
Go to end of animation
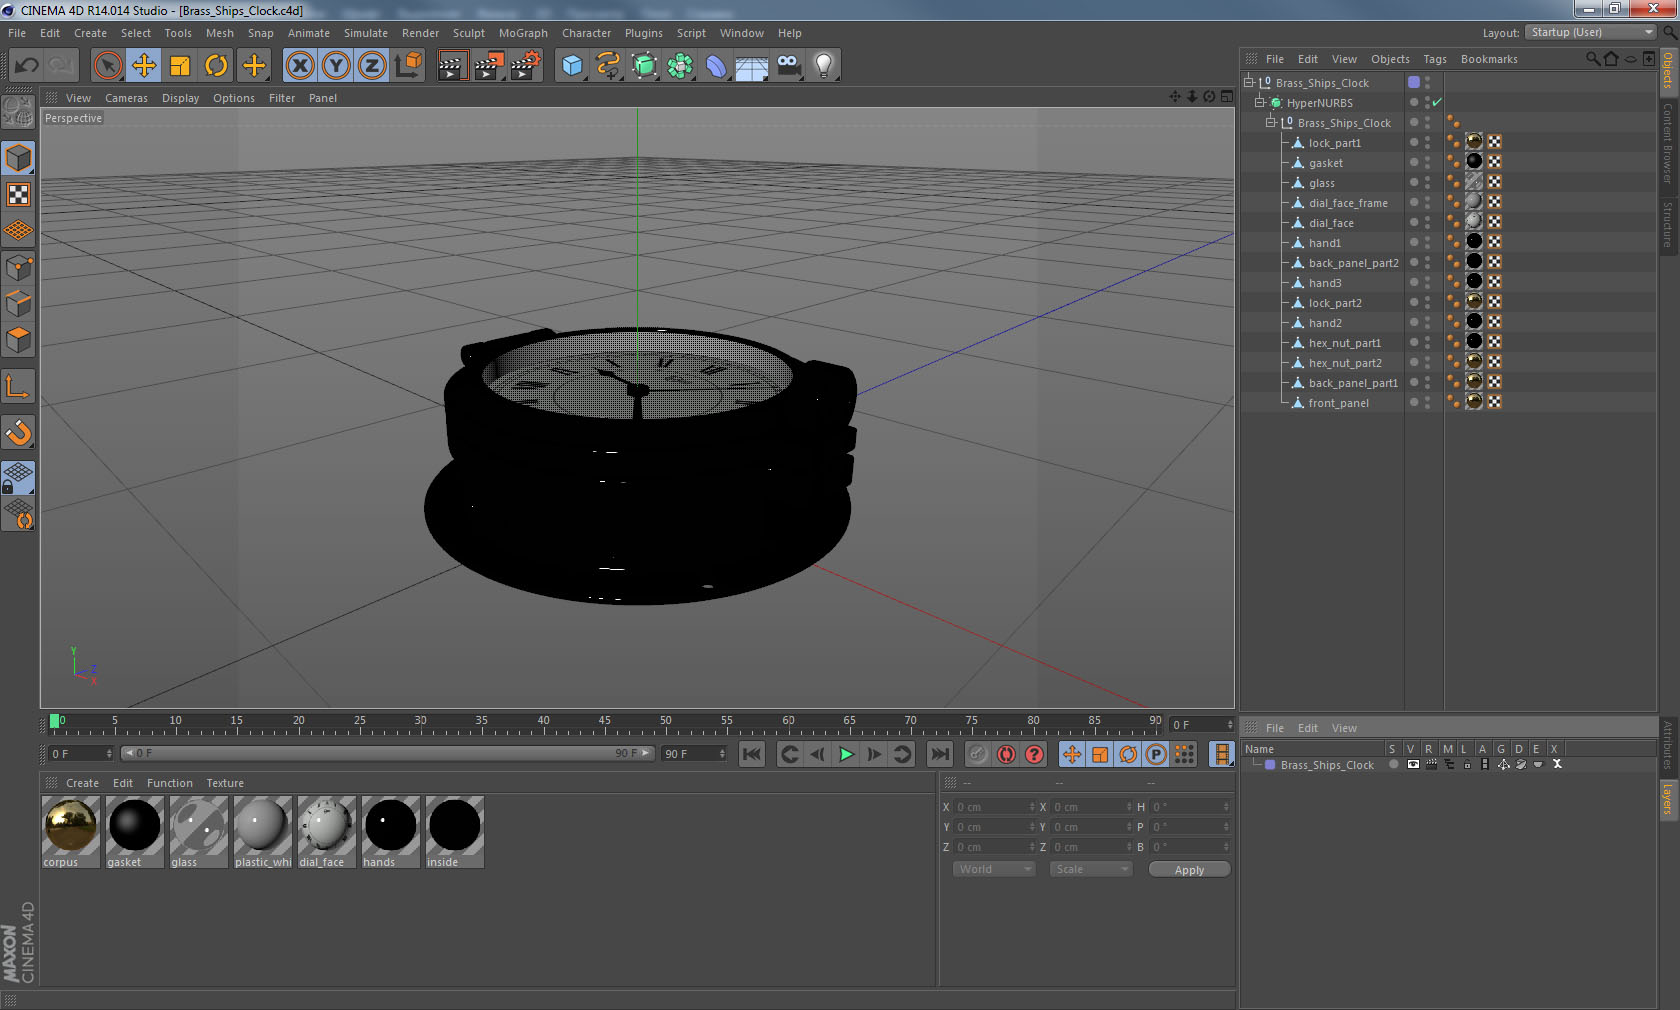click(x=940, y=754)
